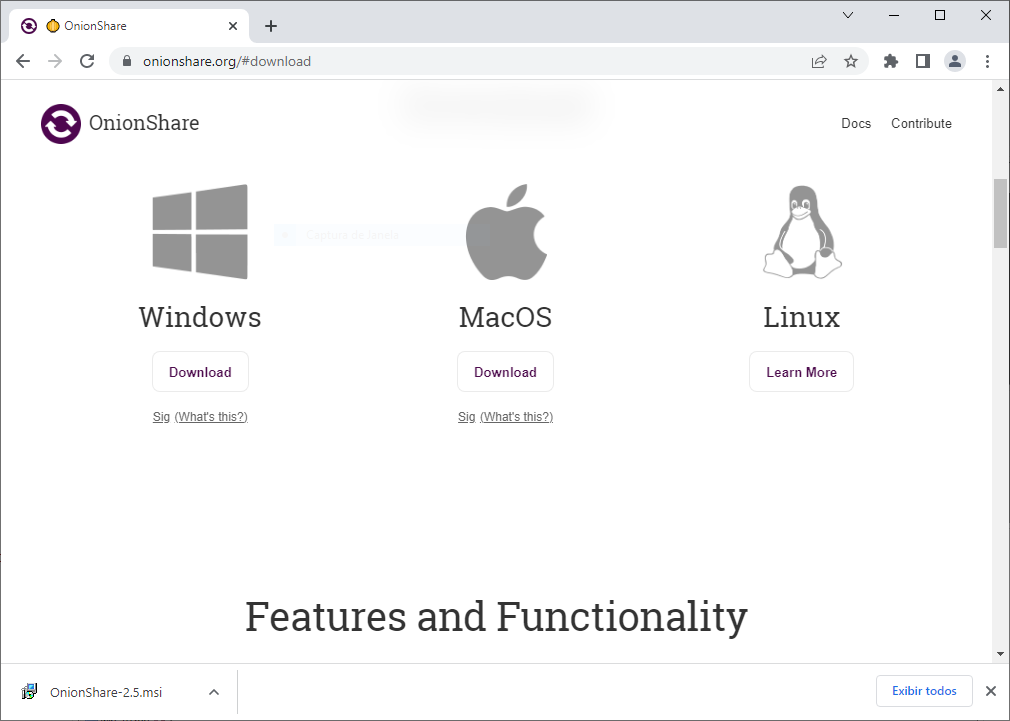Click the MacOS heading text
Screen dimensions: 1010x721
[506, 318]
